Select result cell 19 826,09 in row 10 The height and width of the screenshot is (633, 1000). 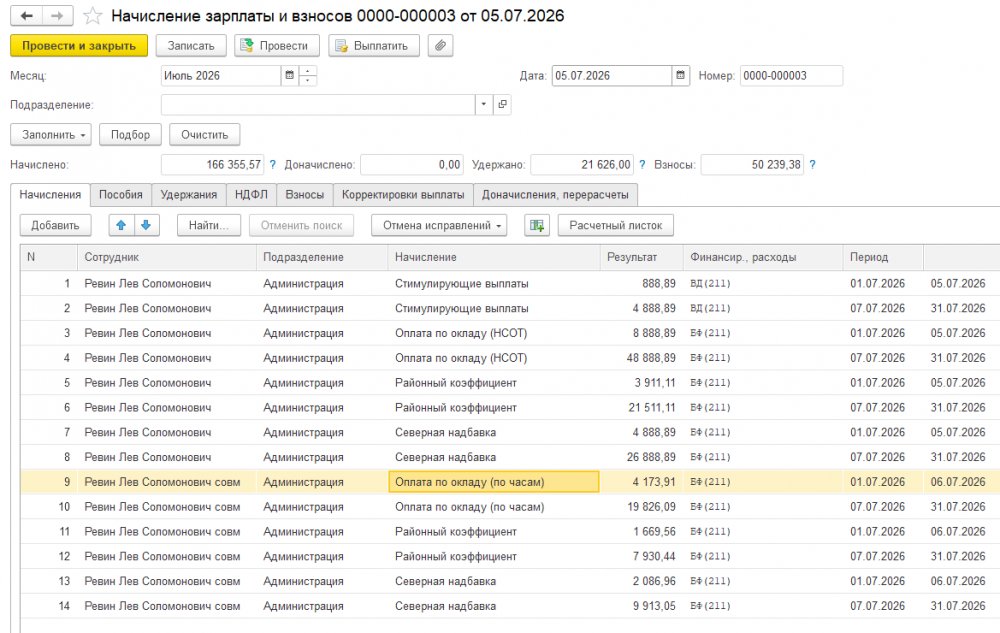(x=642, y=507)
